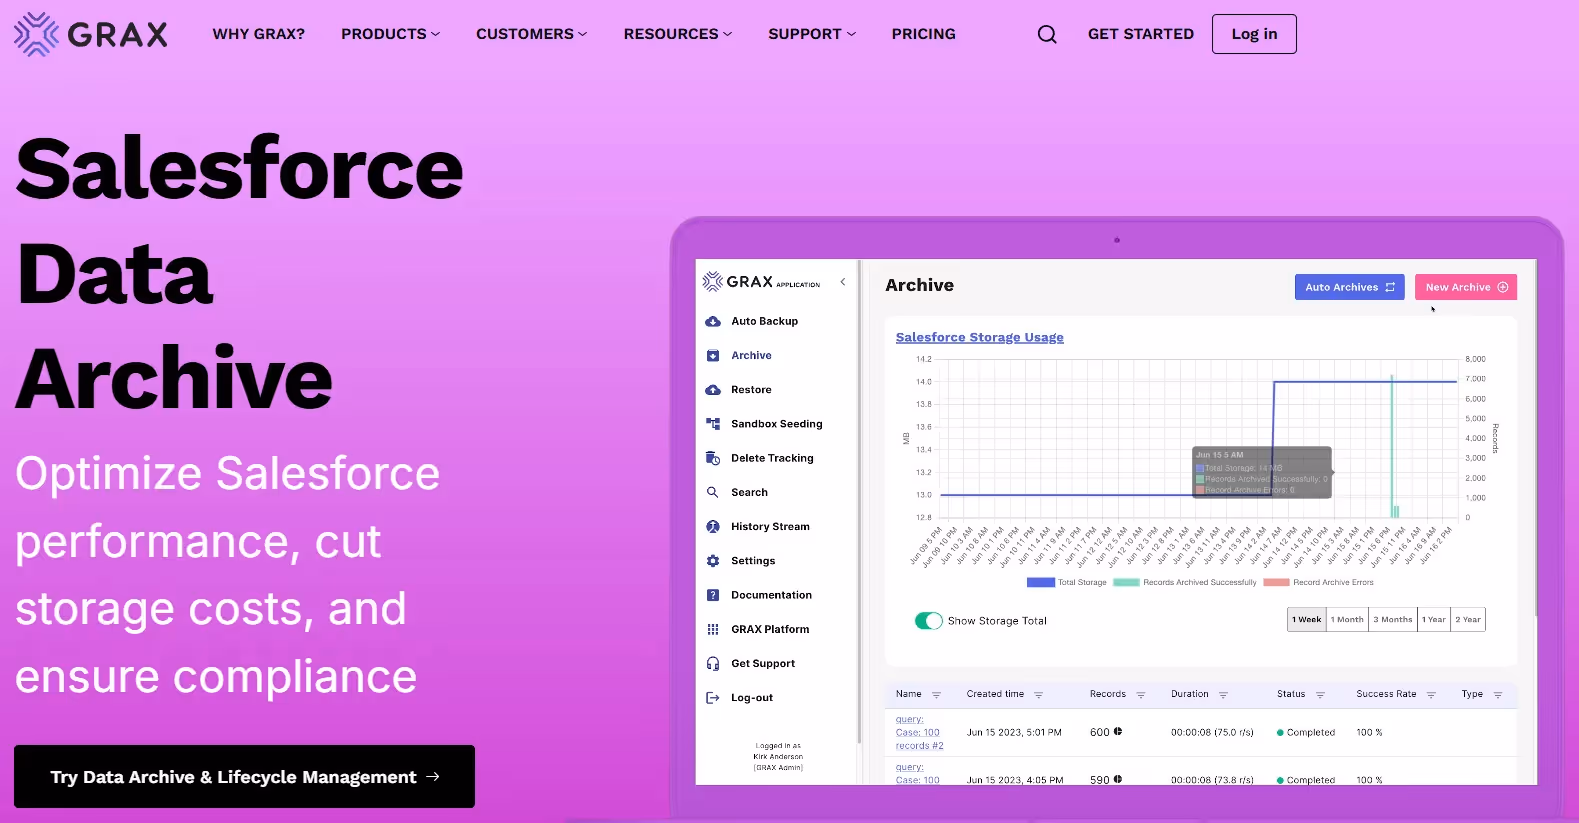Click info icon next to 590 records

(1118, 779)
